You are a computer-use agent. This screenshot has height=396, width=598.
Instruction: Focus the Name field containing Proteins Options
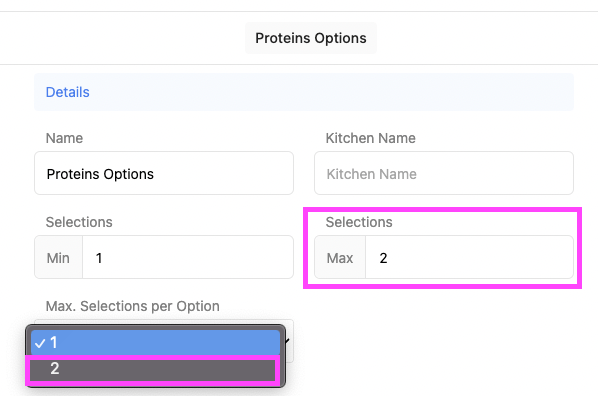click(x=164, y=173)
